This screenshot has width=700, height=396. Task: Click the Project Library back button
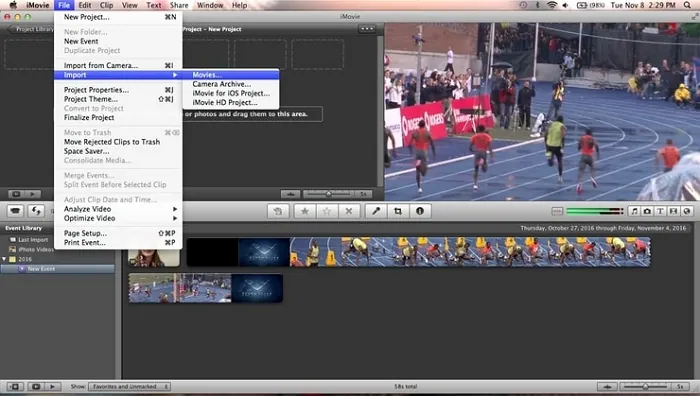click(30, 29)
